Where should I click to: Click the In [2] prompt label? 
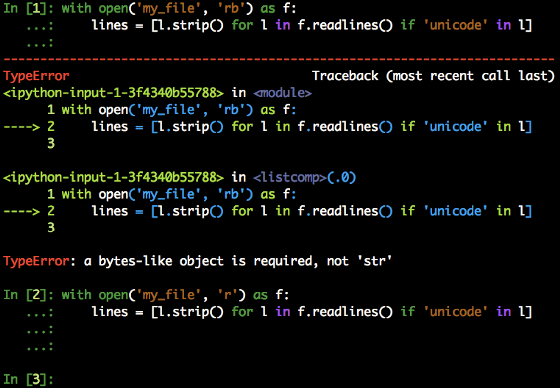click(x=29, y=295)
